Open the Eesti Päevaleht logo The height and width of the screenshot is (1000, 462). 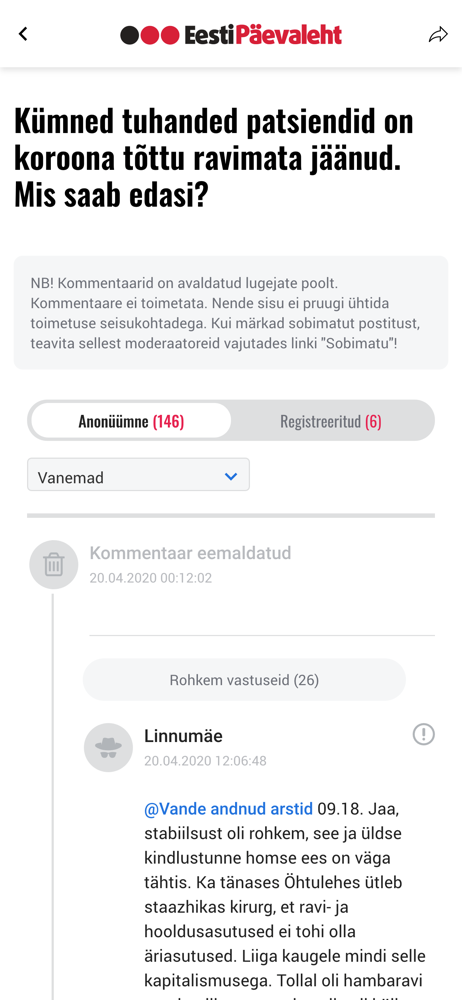231,34
